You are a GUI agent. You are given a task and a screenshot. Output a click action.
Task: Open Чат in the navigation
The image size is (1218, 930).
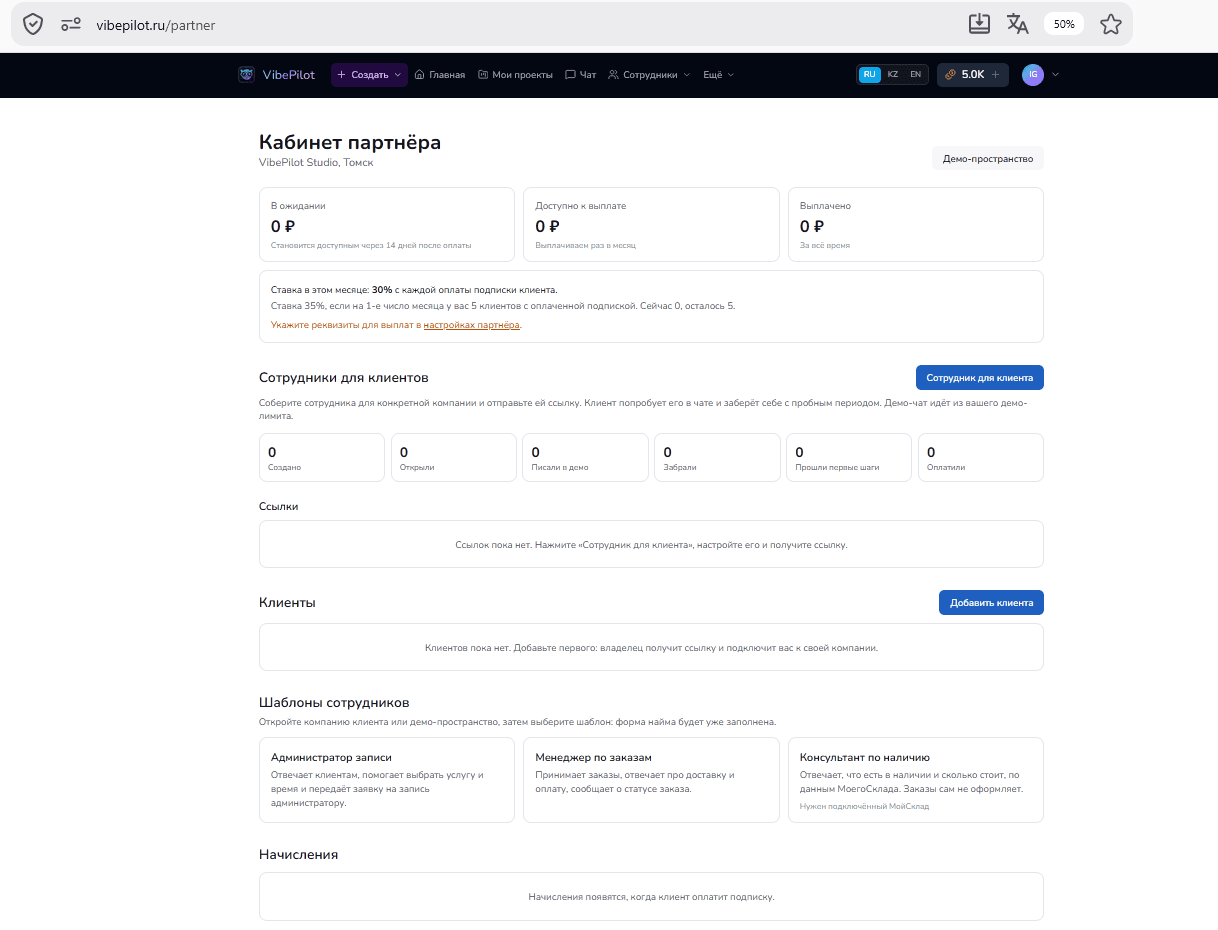(580, 74)
